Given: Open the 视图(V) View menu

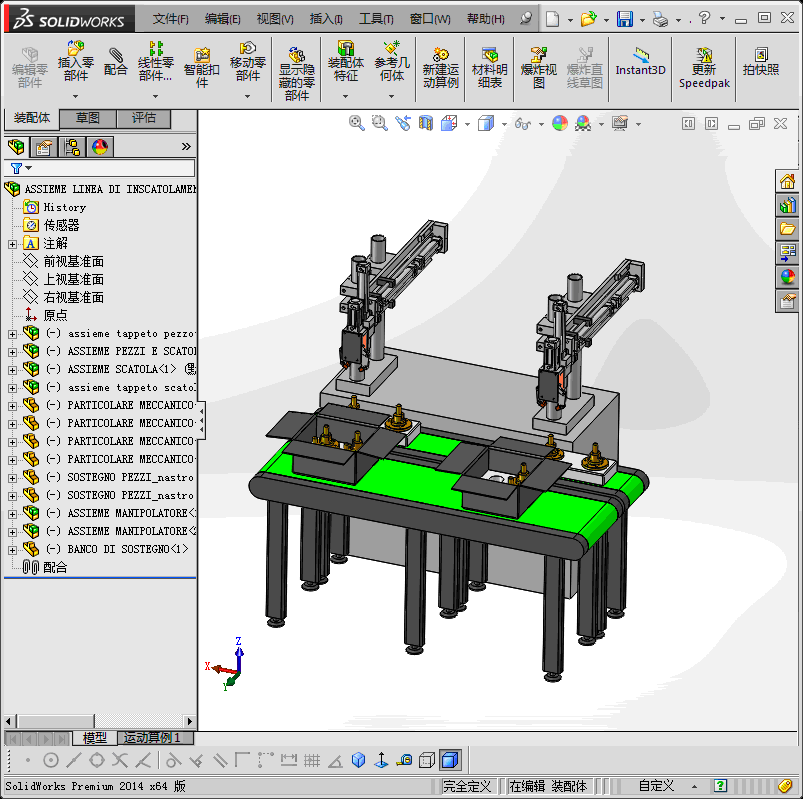Looking at the screenshot, I should click(275, 19).
